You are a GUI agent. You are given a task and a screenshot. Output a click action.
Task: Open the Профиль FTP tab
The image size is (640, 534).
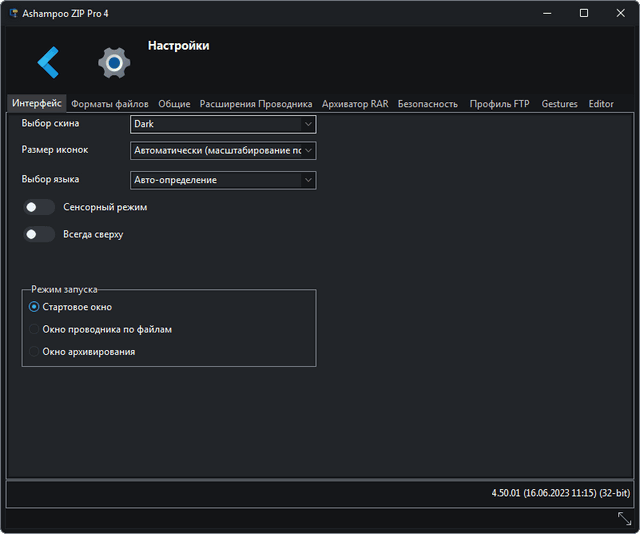click(499, 104)
